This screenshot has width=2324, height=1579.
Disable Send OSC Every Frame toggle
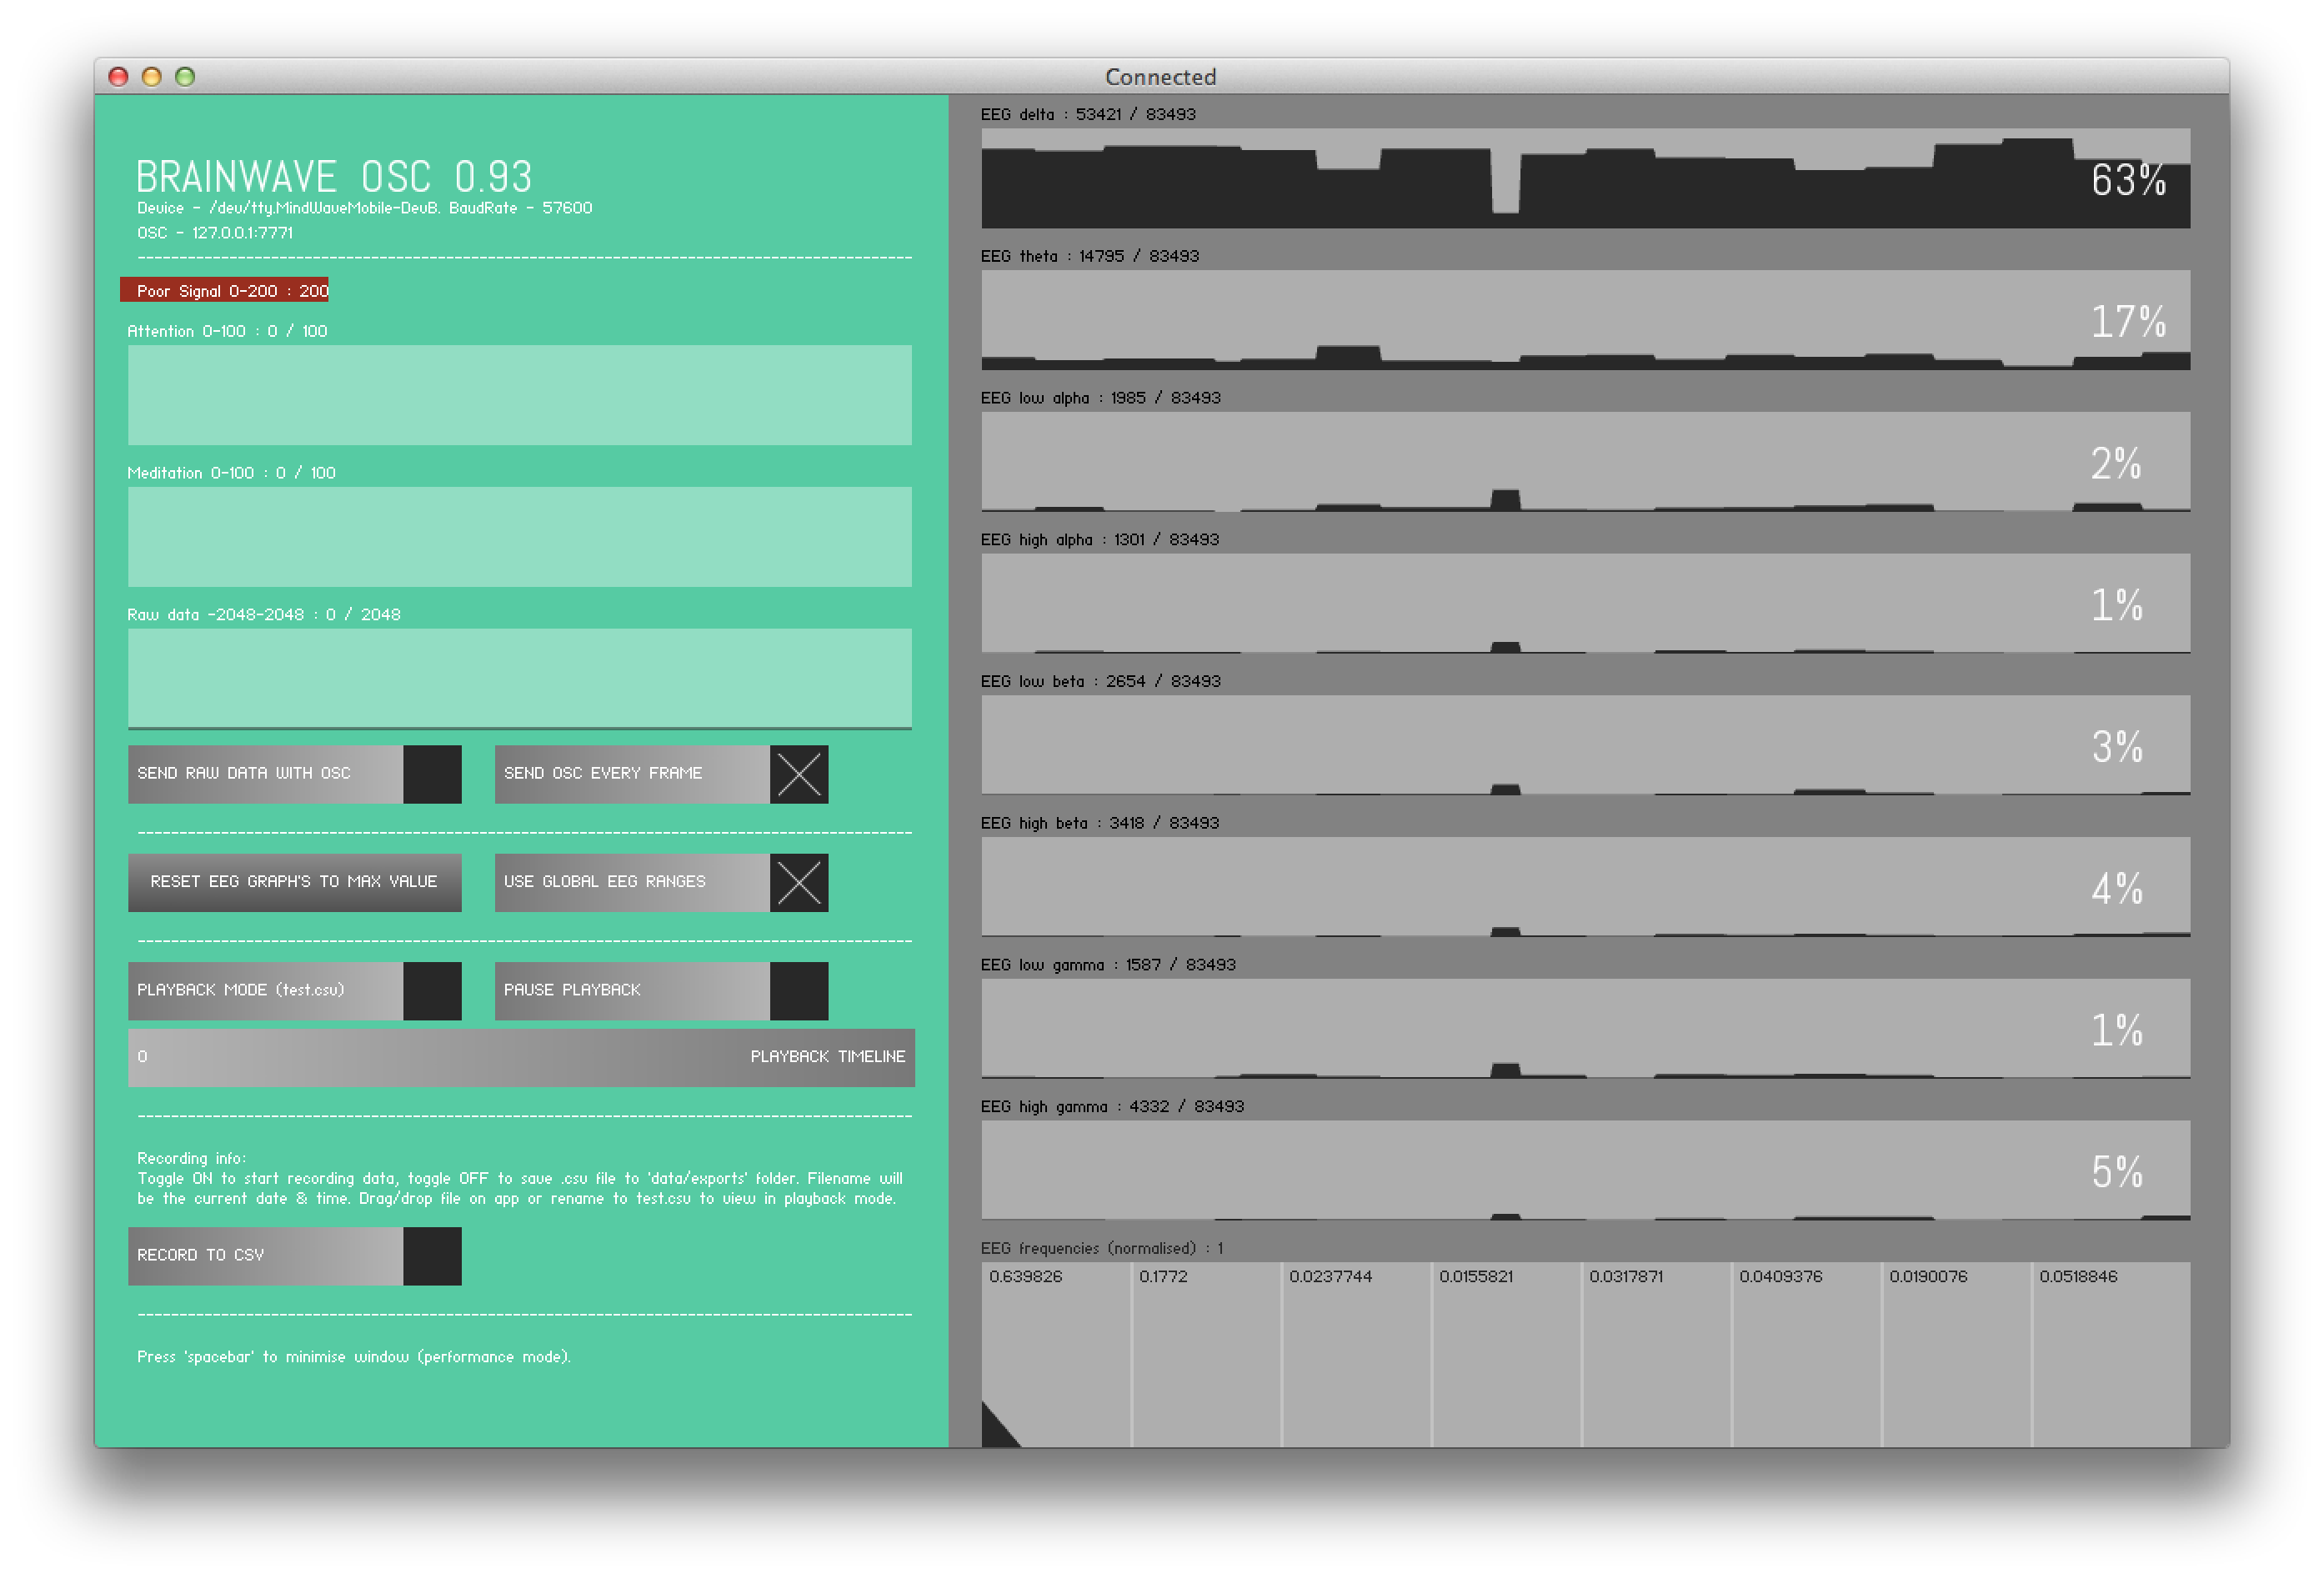[661, 773]
